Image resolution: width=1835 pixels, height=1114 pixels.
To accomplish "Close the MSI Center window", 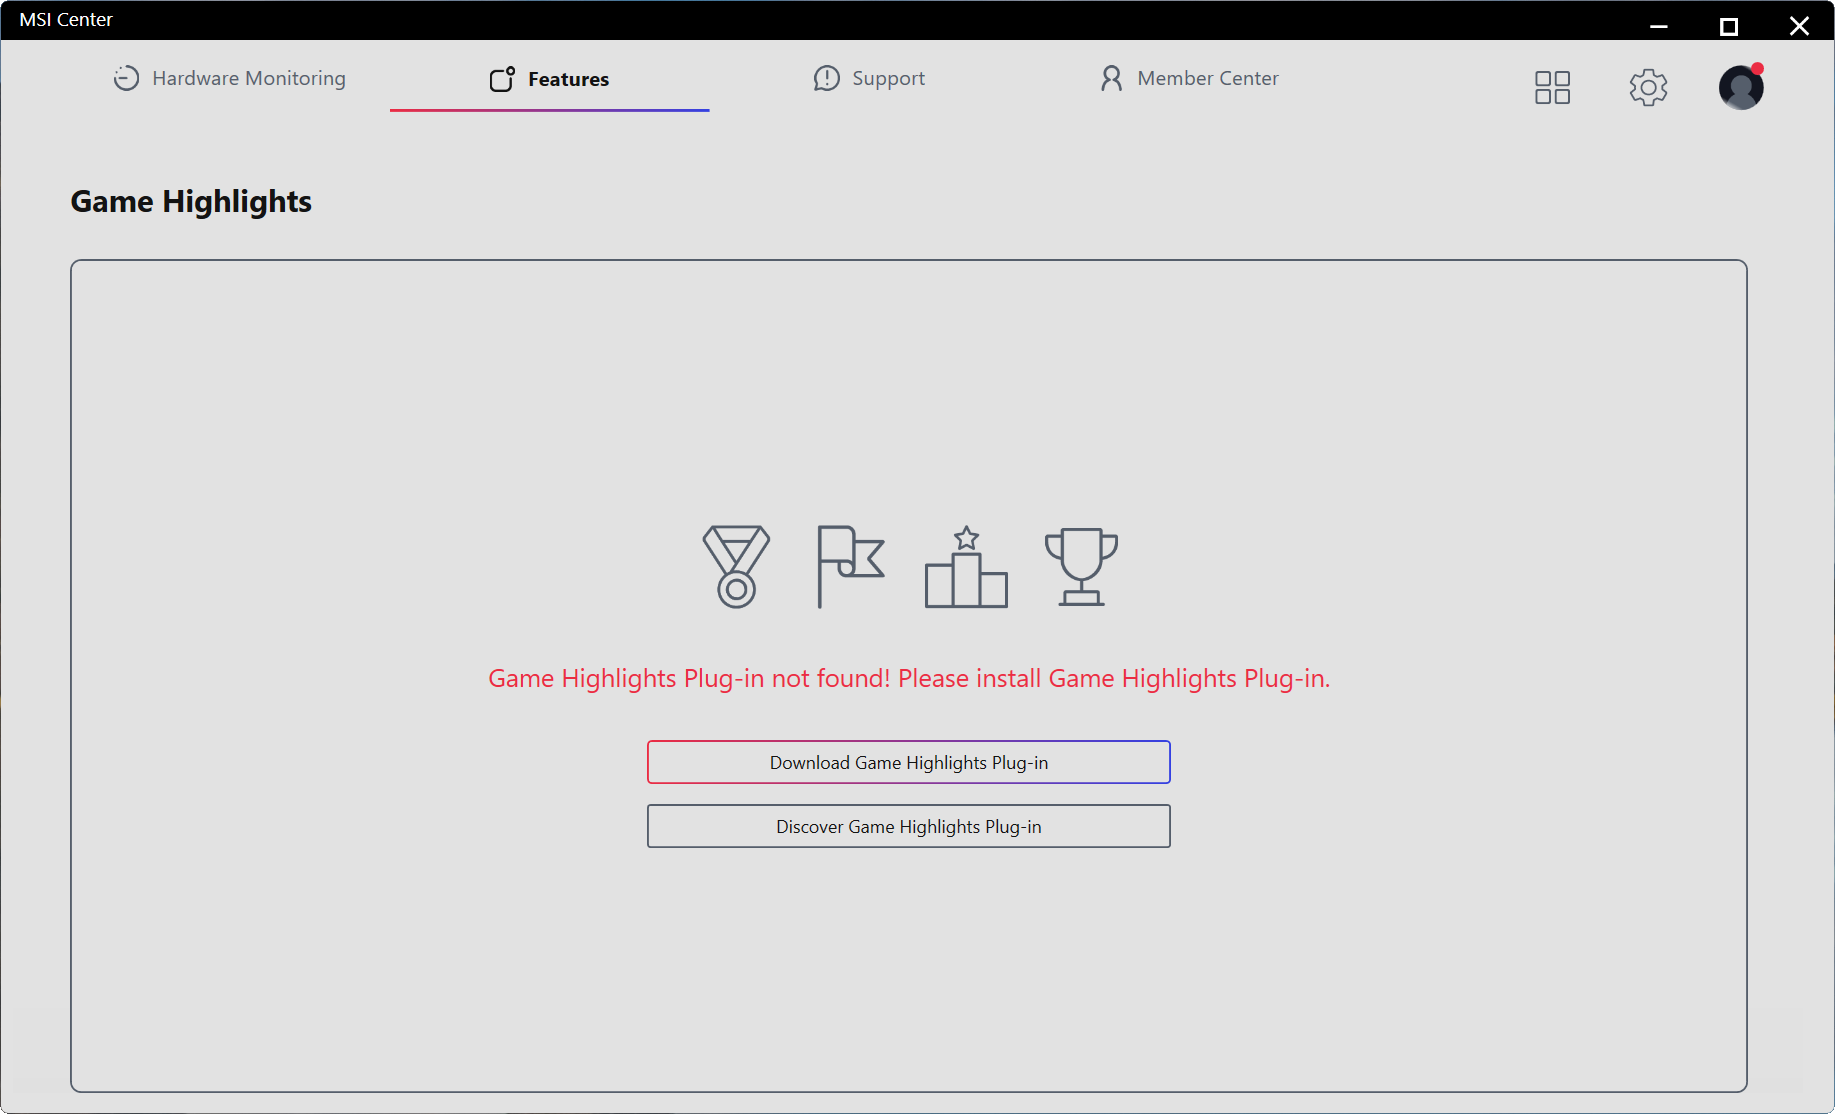I will [1799, 25].
